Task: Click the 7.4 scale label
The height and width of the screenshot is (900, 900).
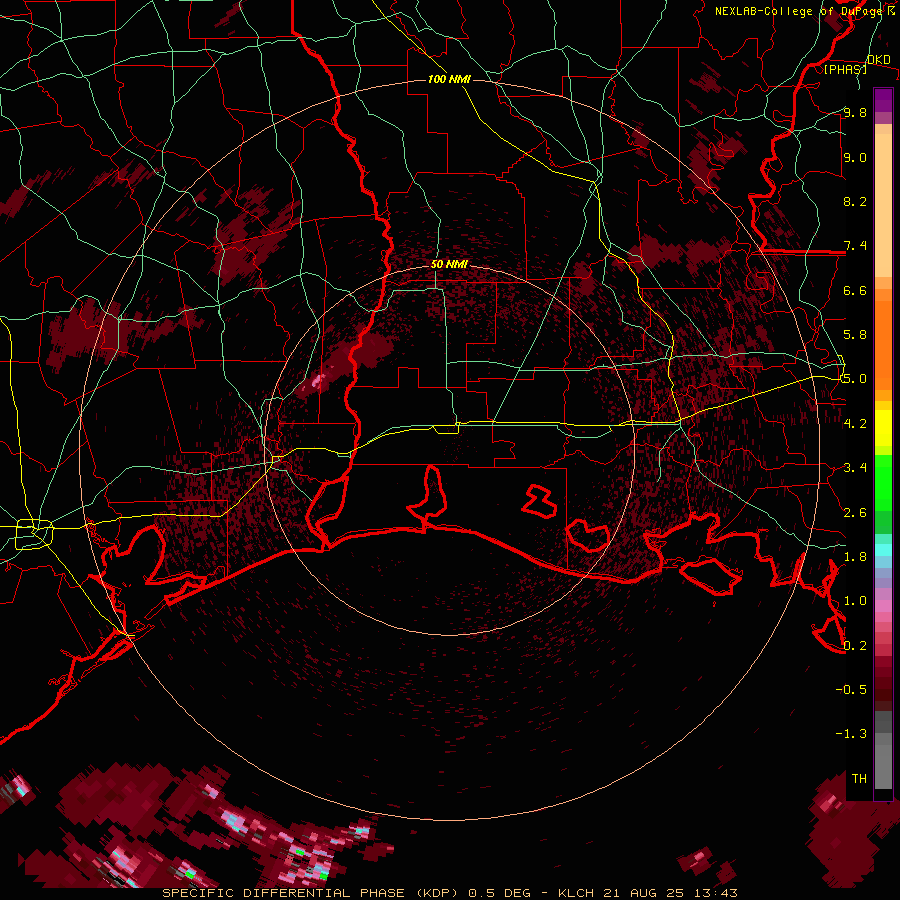Action: coord(855,246)
